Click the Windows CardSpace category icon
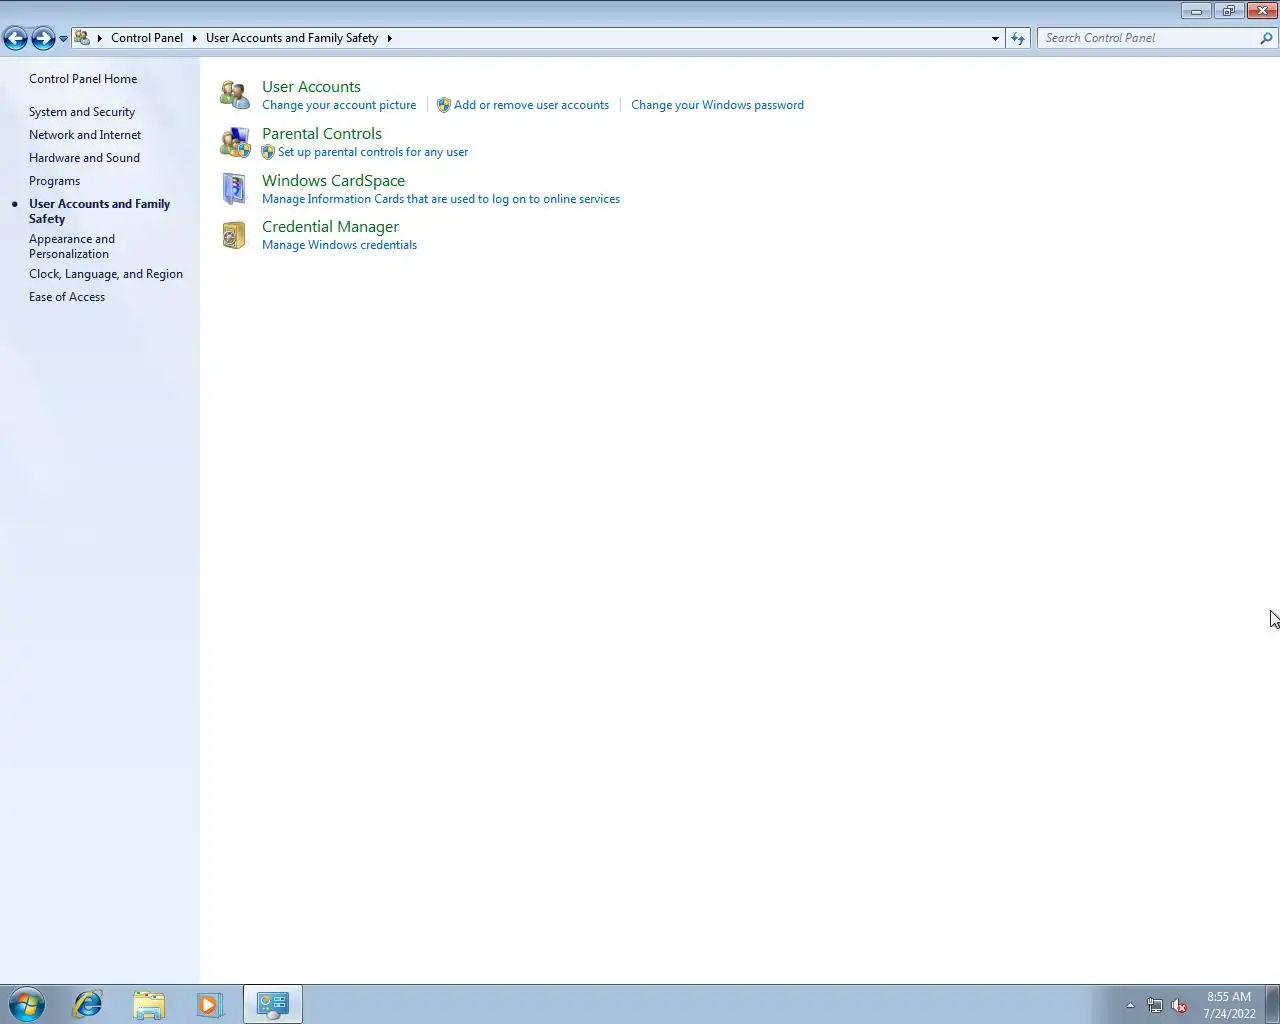 (235, 188)
